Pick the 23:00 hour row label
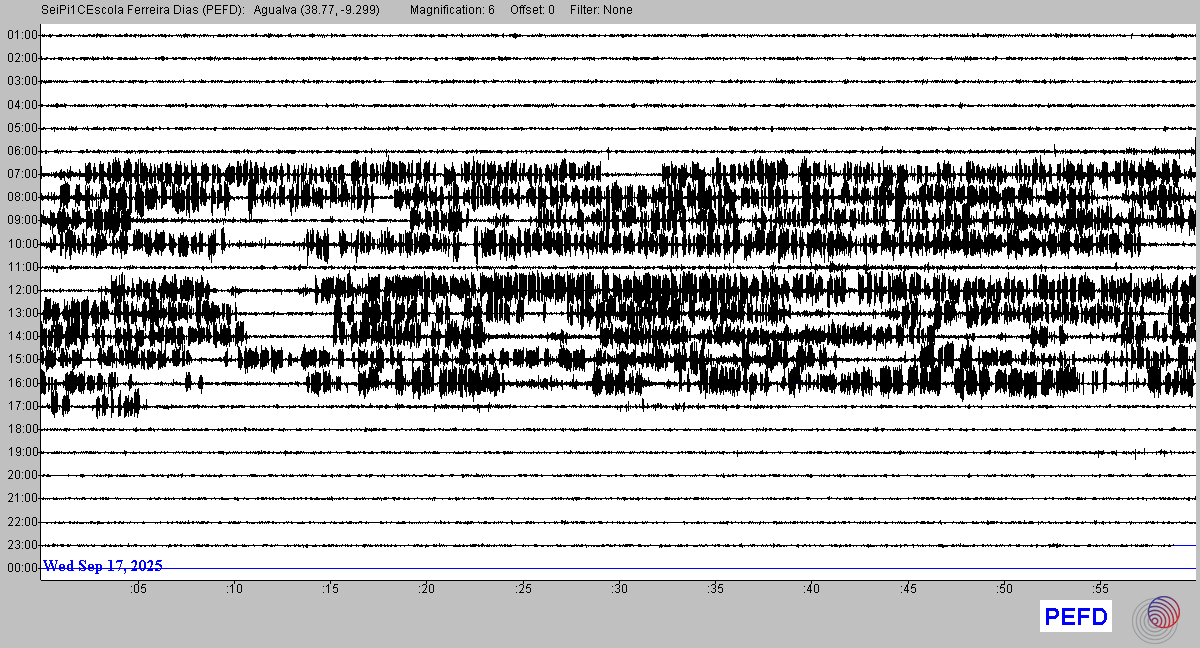 [x=21, y=545]
